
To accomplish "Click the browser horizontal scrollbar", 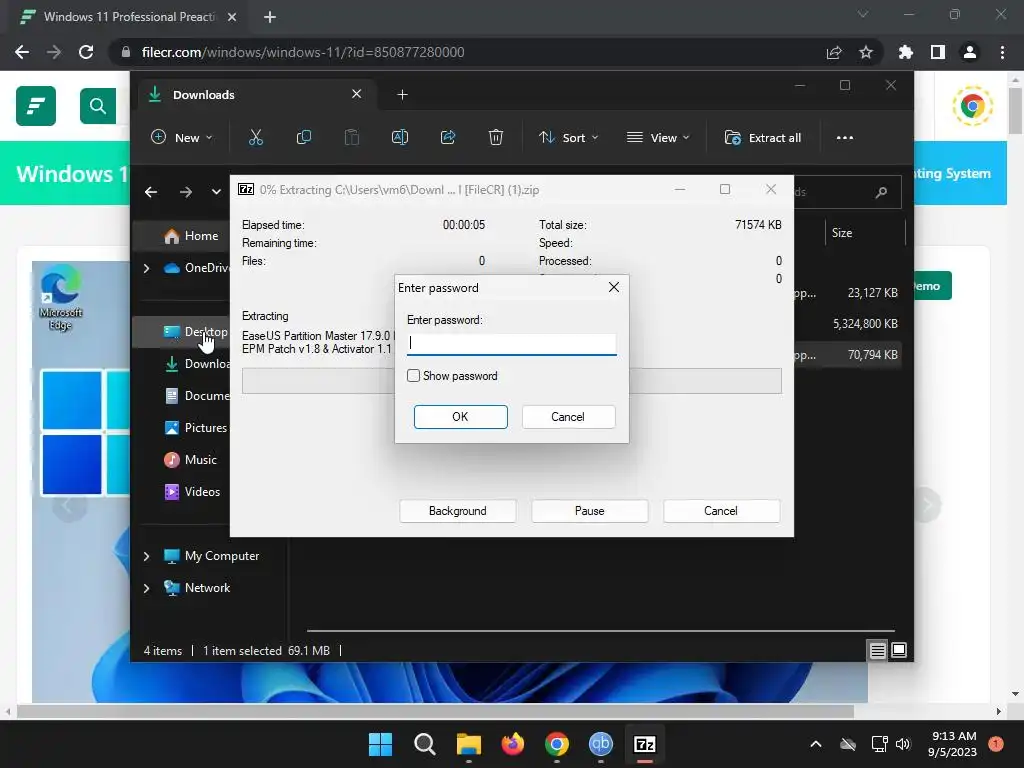I will click(435, 711).
